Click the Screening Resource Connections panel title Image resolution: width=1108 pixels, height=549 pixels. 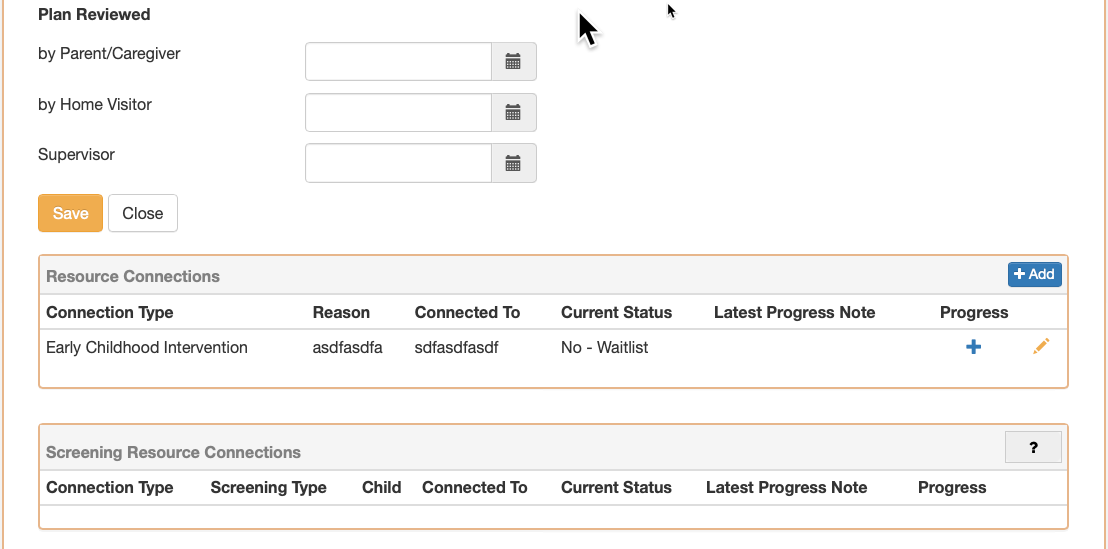pyautogui.click(x=173, y=452)
